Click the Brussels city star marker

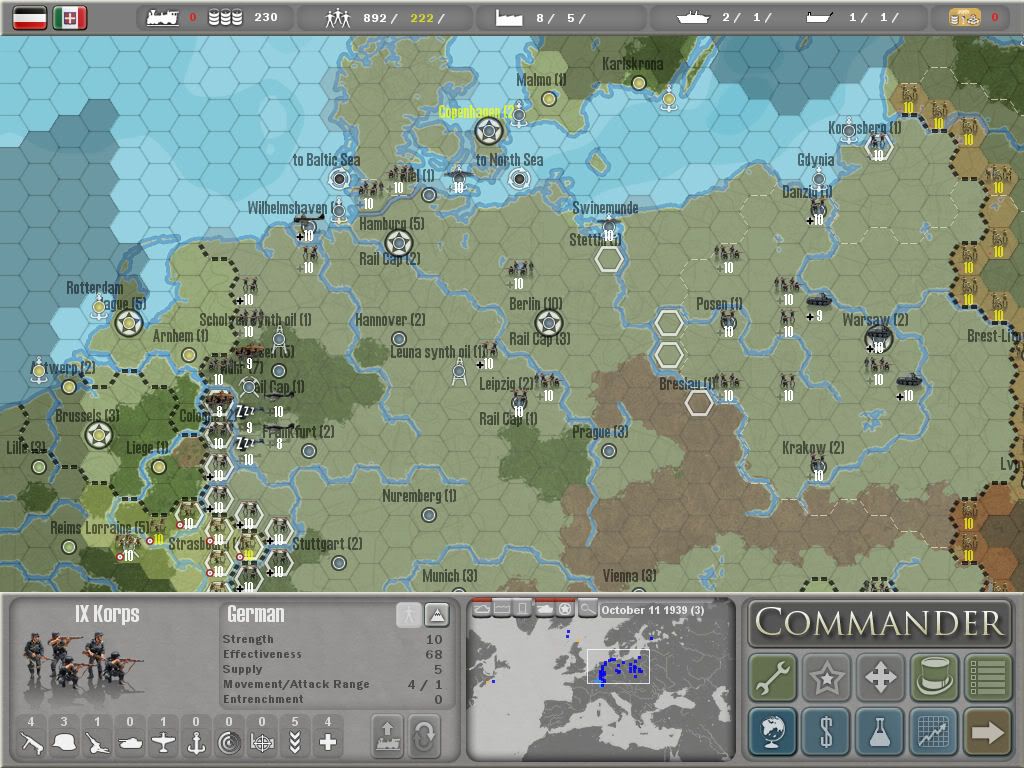(99, 435)
